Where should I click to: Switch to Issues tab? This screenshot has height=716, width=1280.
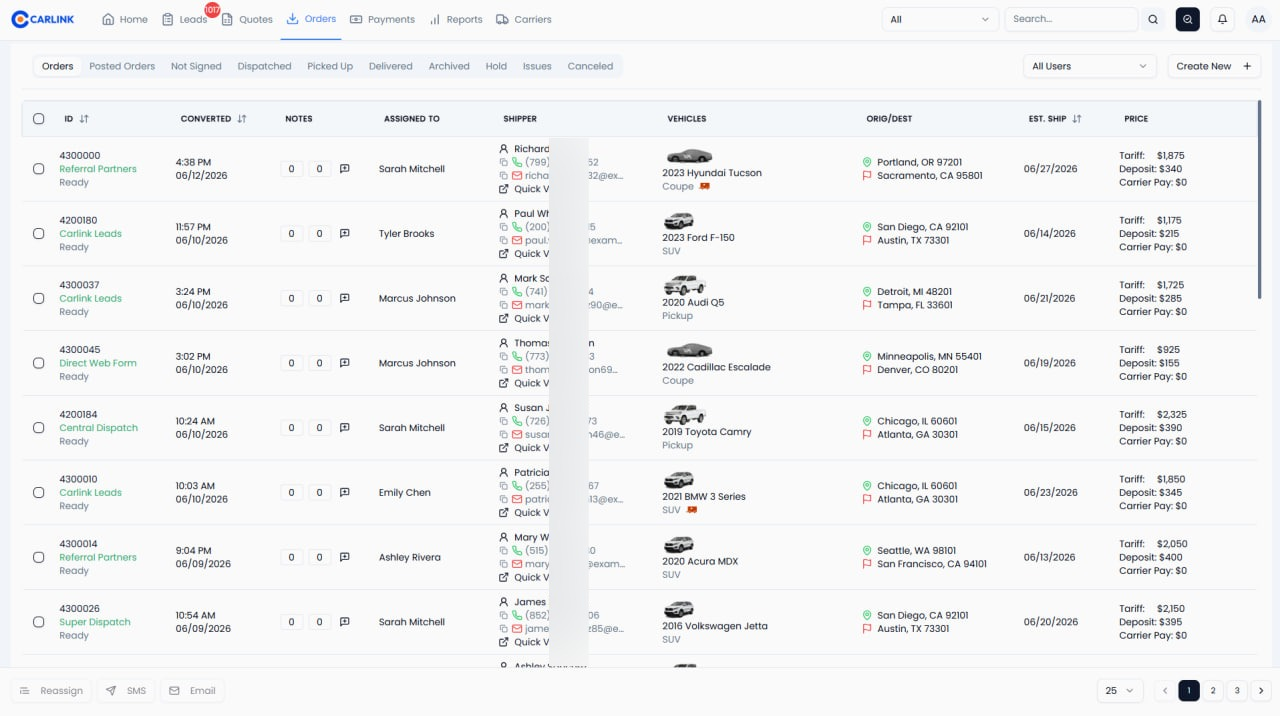[537, 66]
